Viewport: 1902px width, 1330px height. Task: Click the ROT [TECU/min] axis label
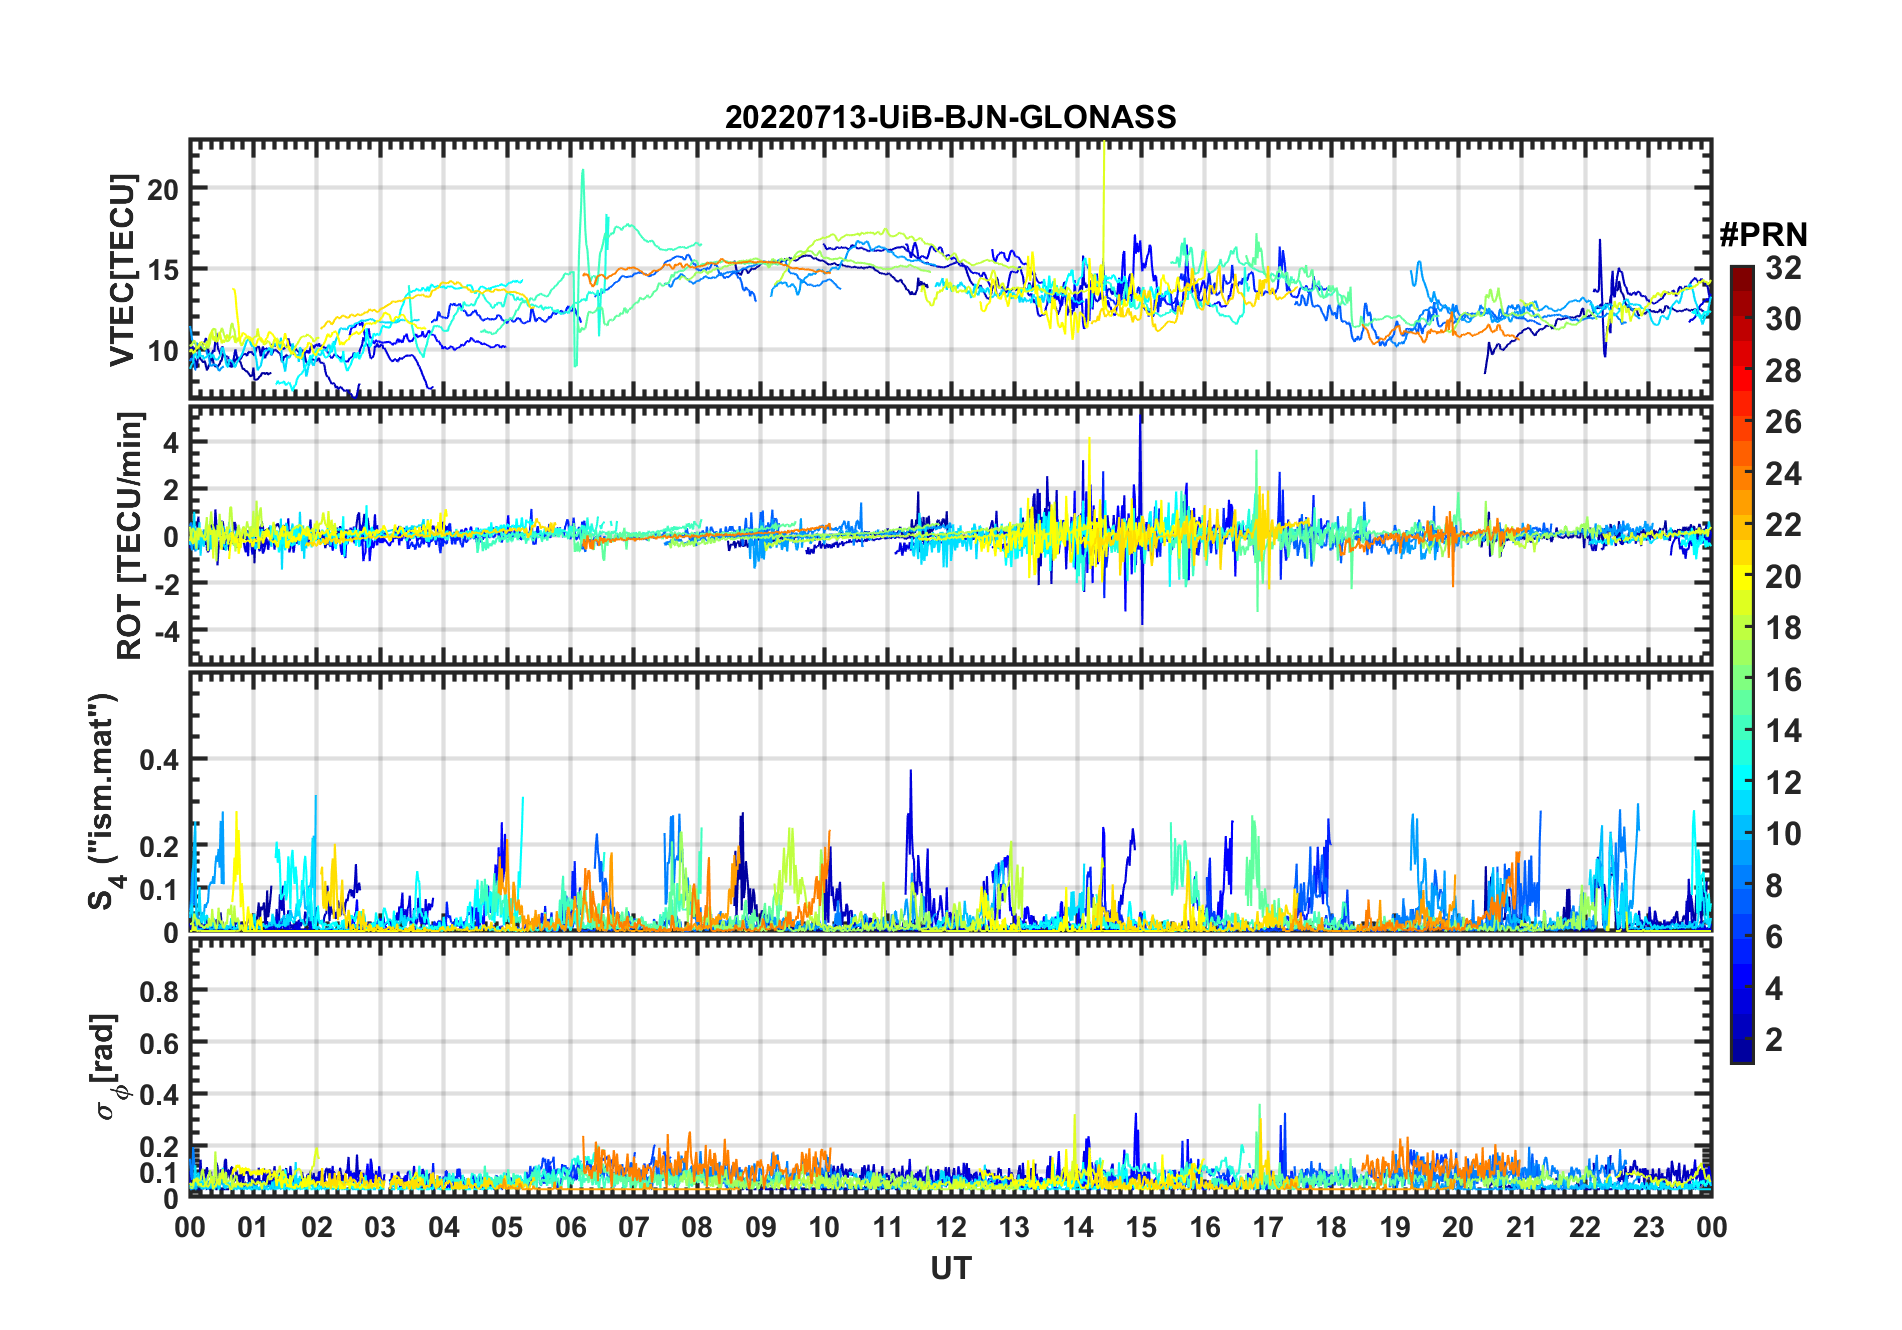tap(130, 535)
